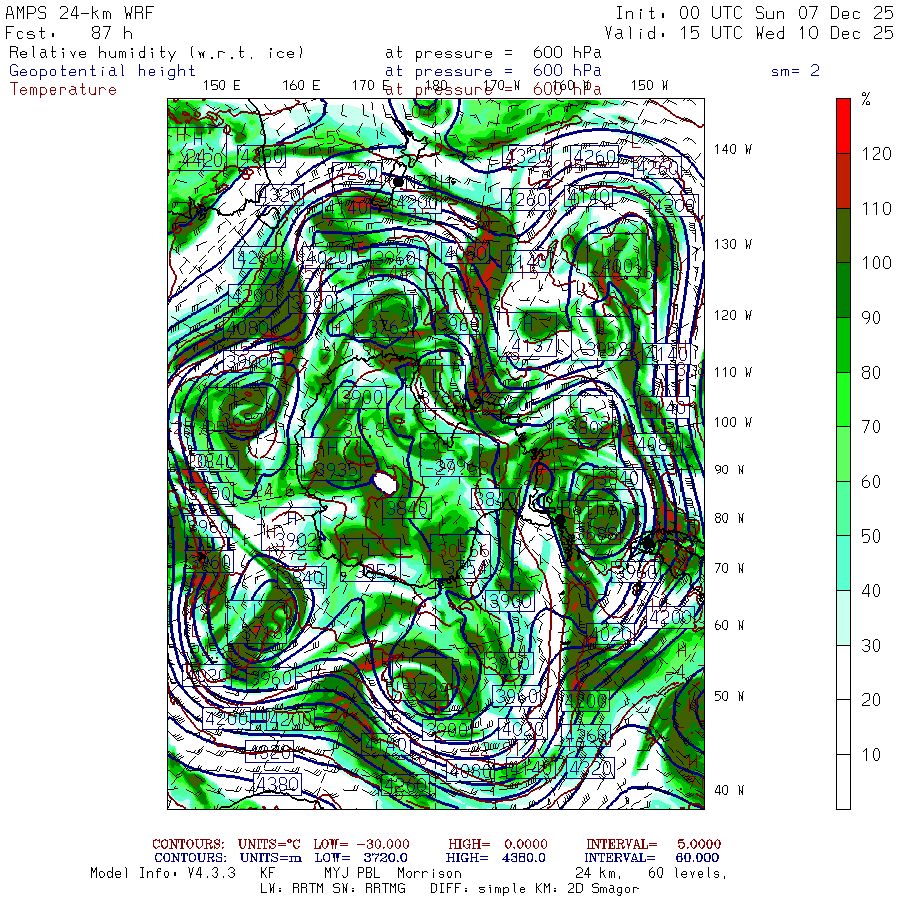Click the white 10–20 segment of the color bar
This screenshot has height=900, width=900.
843,727
